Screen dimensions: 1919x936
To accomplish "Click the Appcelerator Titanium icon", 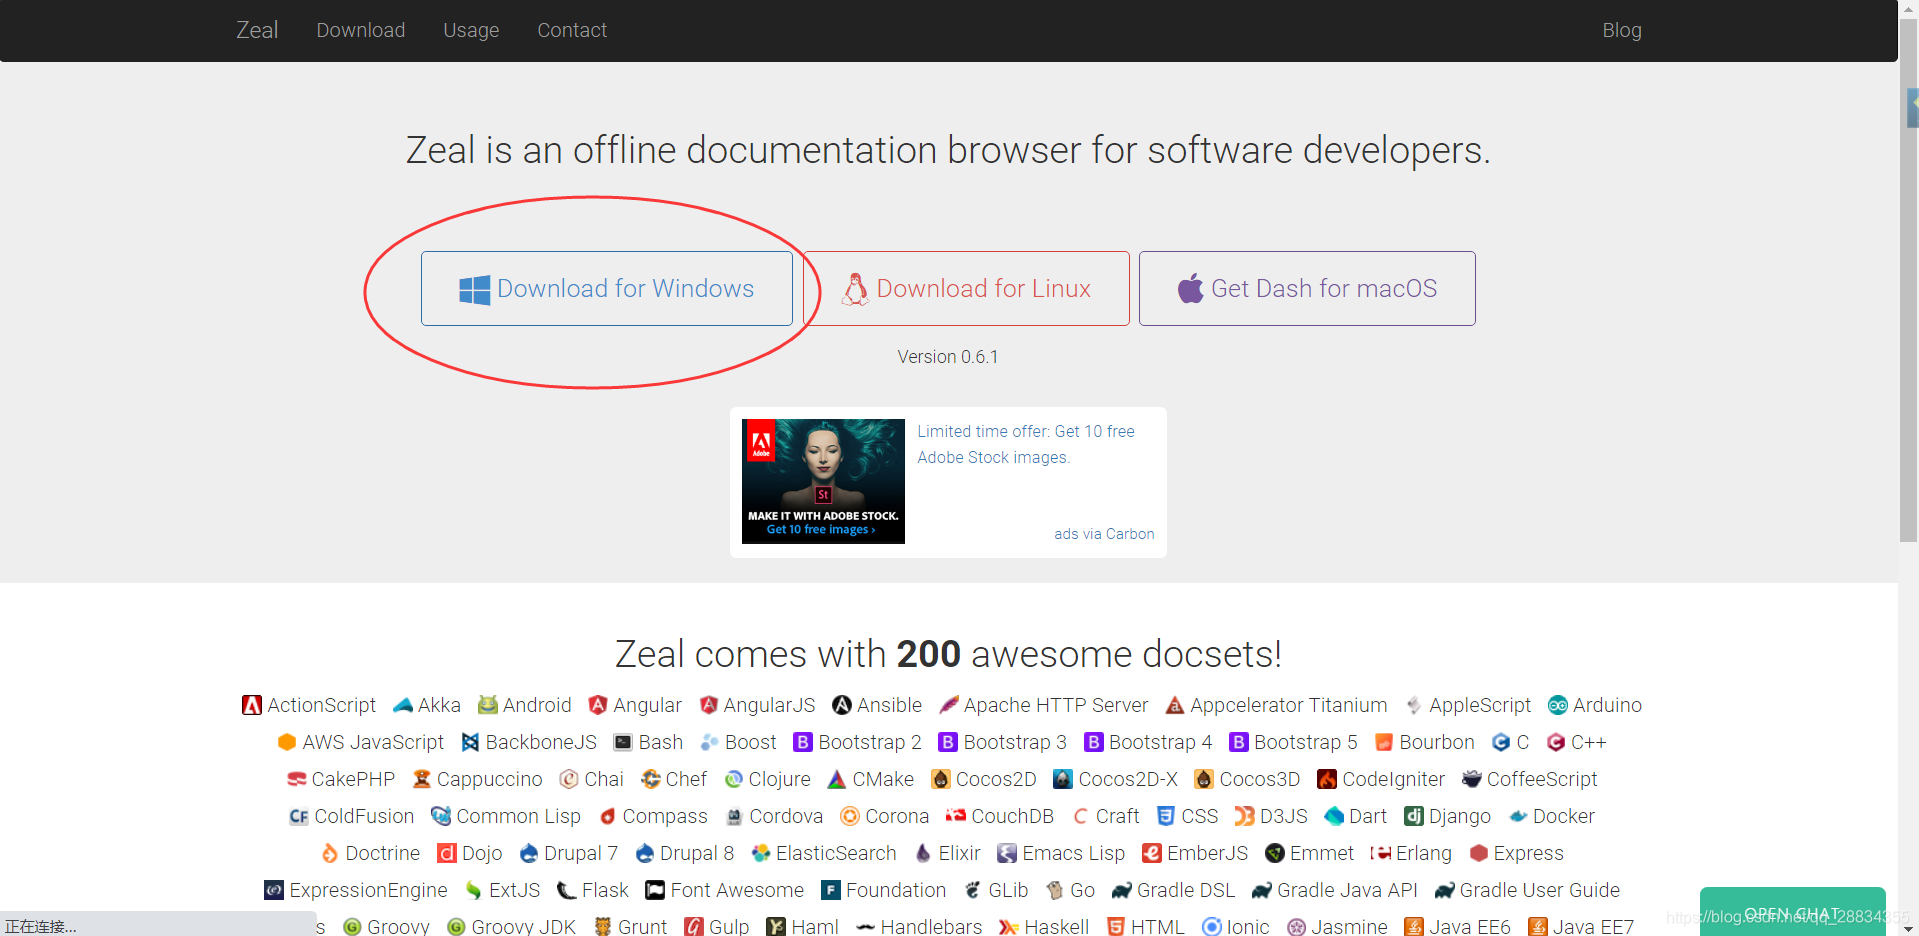I will [1175, 705].
